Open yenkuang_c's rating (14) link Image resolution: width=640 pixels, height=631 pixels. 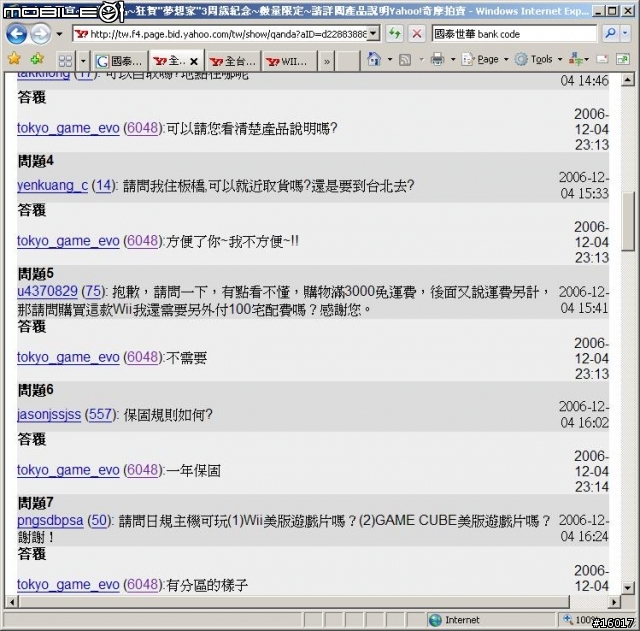(103, 186)
